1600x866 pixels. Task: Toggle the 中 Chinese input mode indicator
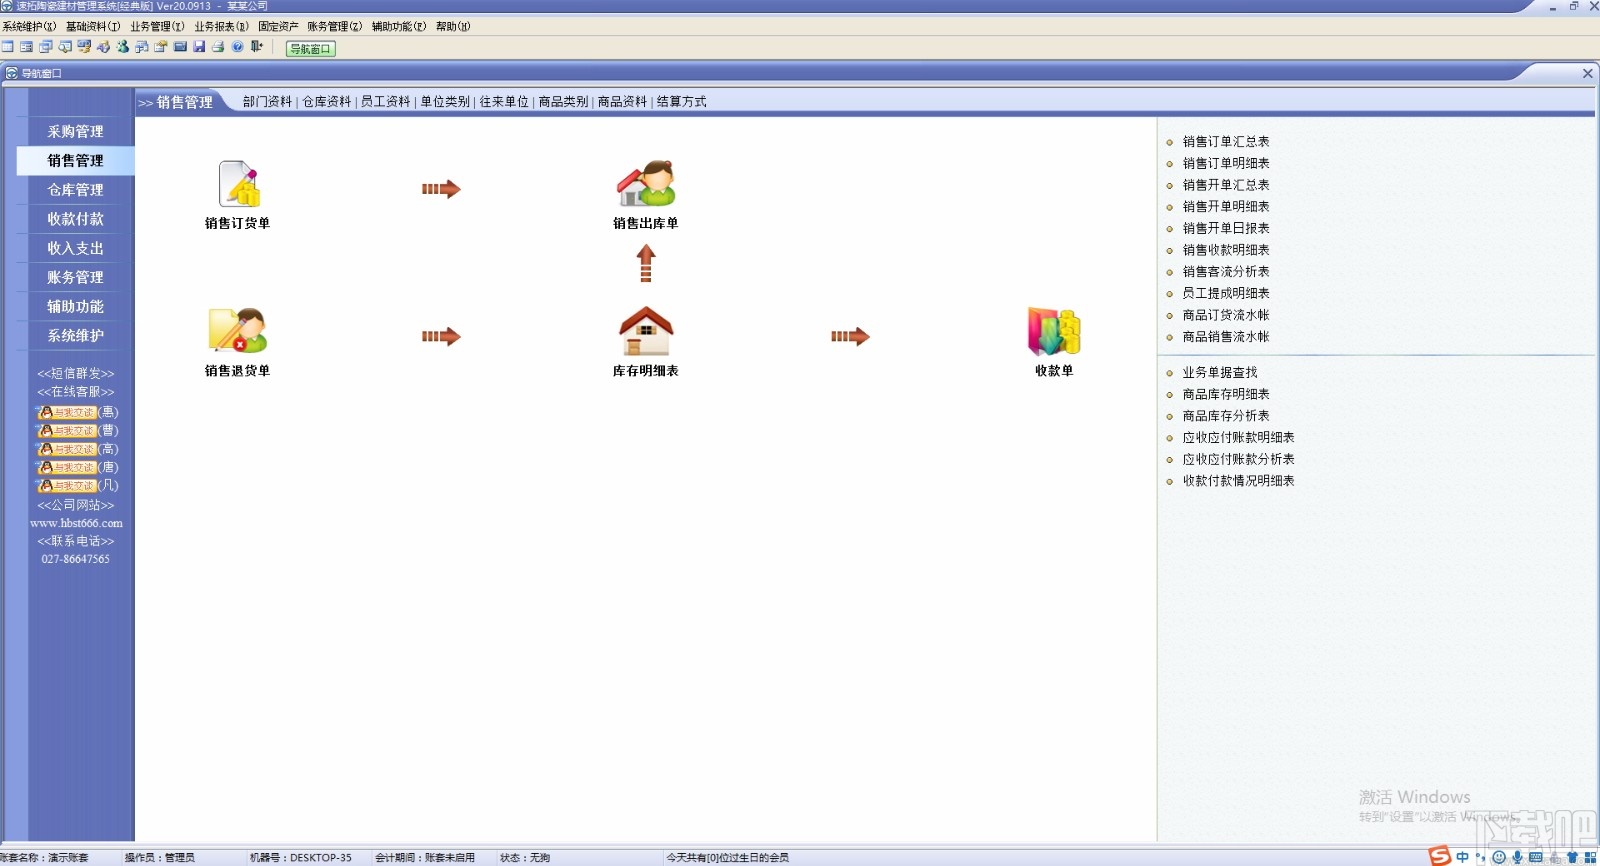click(x=1463, y=857)
